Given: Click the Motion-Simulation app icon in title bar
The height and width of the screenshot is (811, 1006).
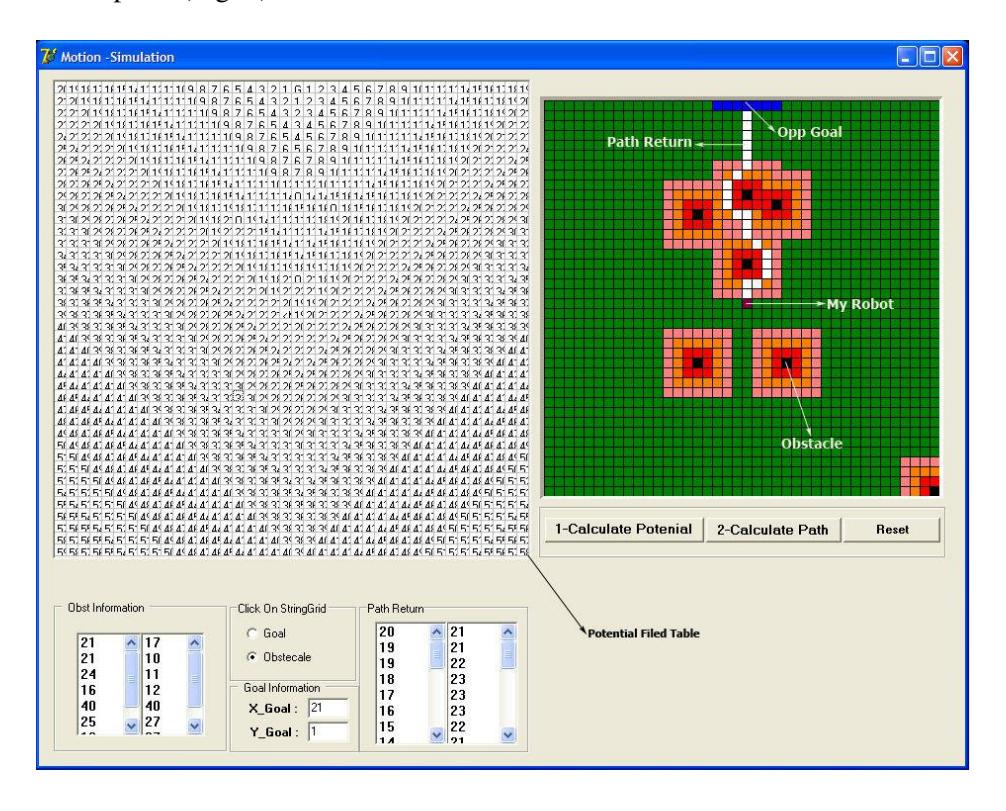Looking at the screenshot, I should 48,56.
